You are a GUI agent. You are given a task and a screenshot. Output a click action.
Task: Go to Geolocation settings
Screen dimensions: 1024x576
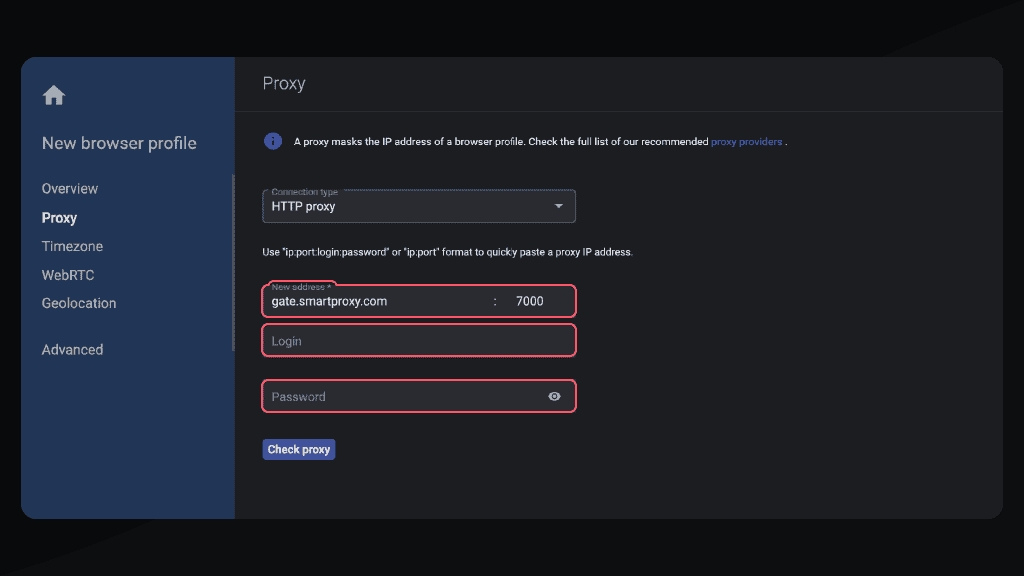[79, 303]
